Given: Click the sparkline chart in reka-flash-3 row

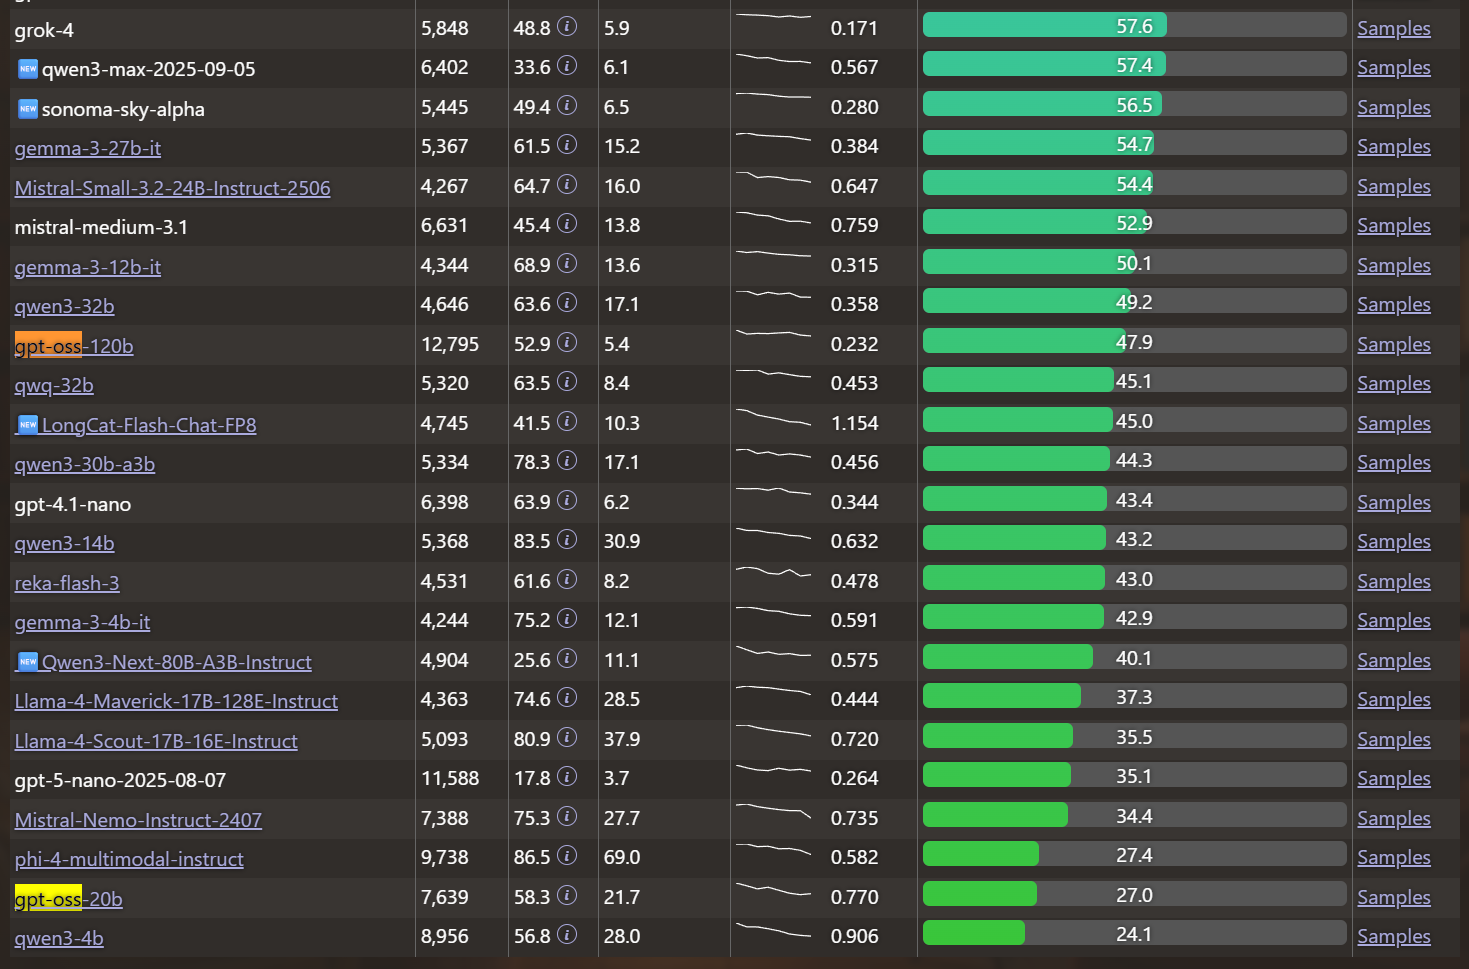Looking at the screenshot, I should point(773,574).
